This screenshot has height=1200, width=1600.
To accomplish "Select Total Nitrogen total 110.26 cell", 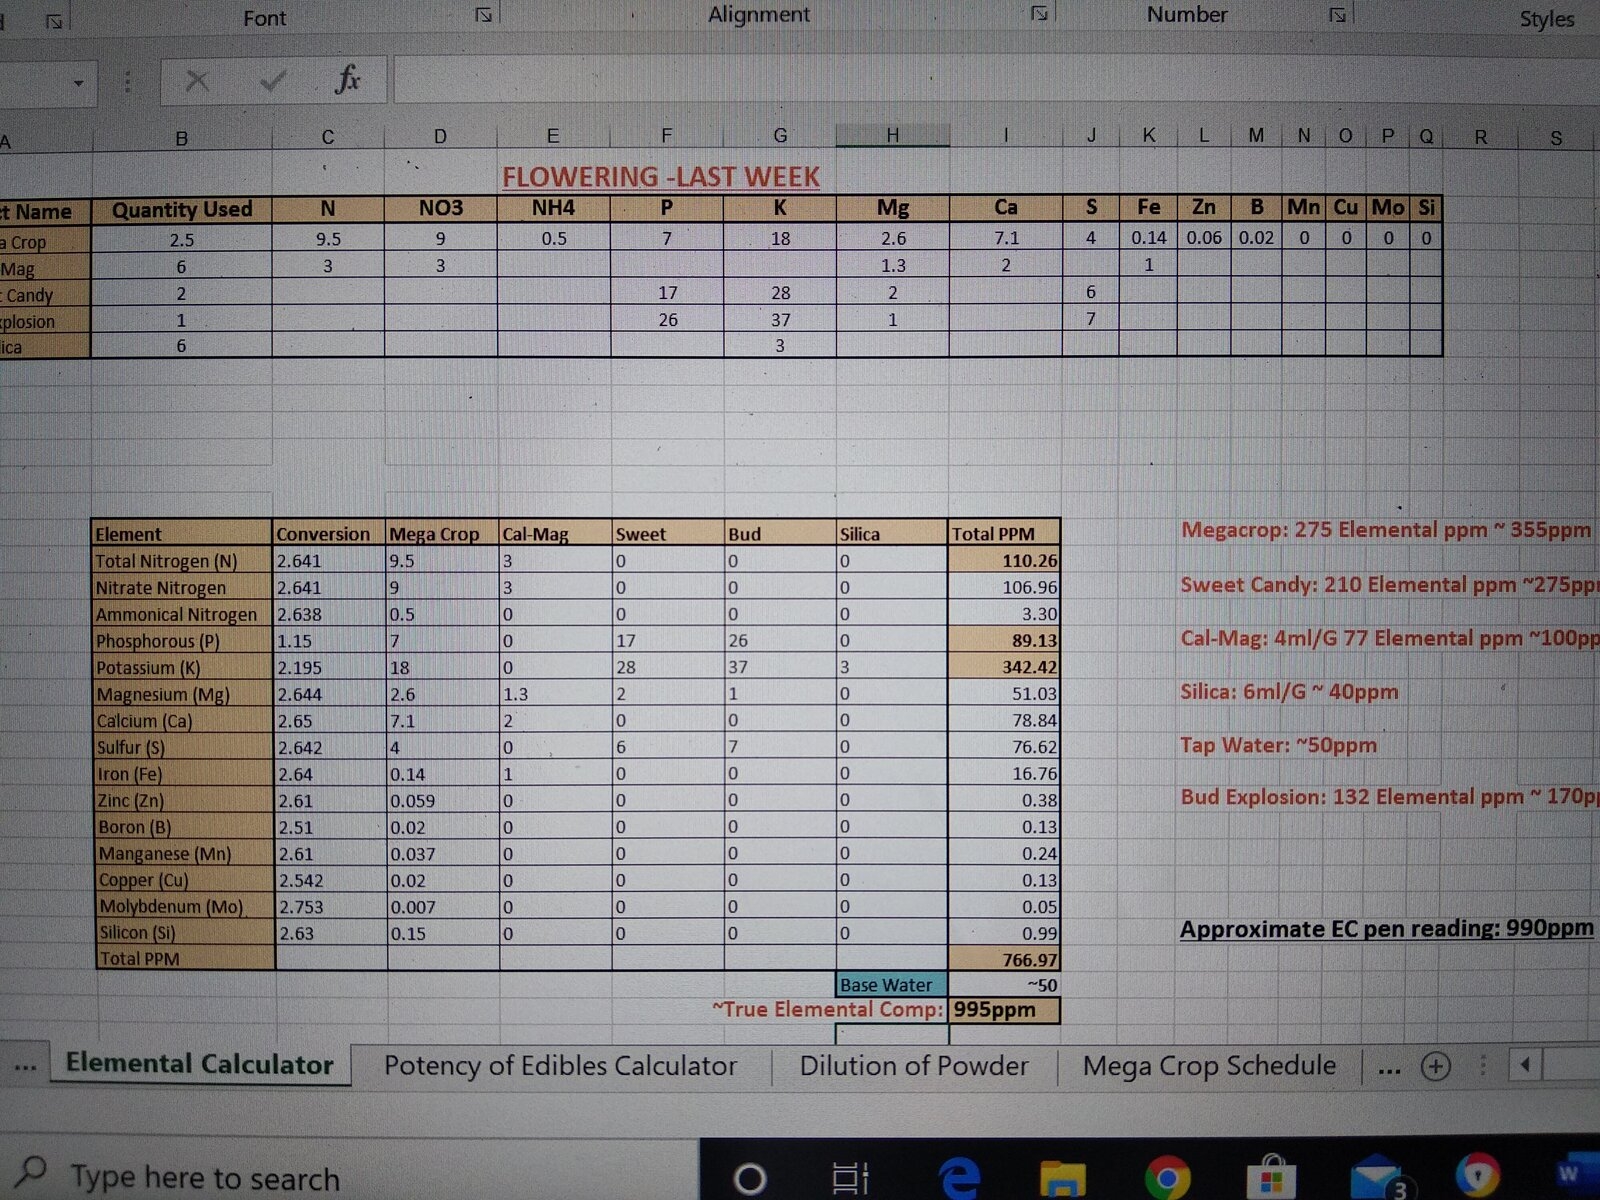I will point(1003,561).
